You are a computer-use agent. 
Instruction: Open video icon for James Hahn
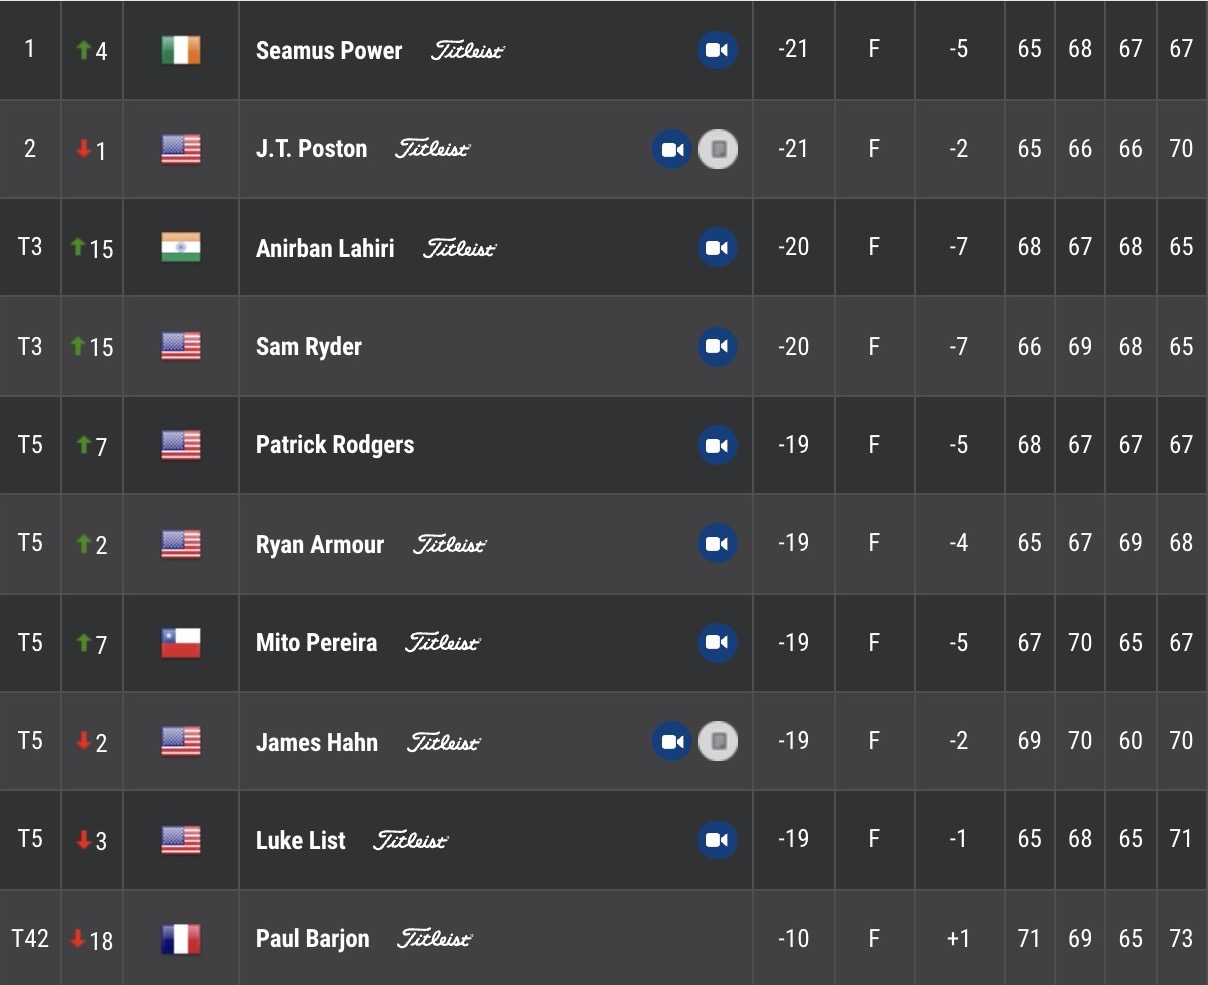[x=672, y=742]
